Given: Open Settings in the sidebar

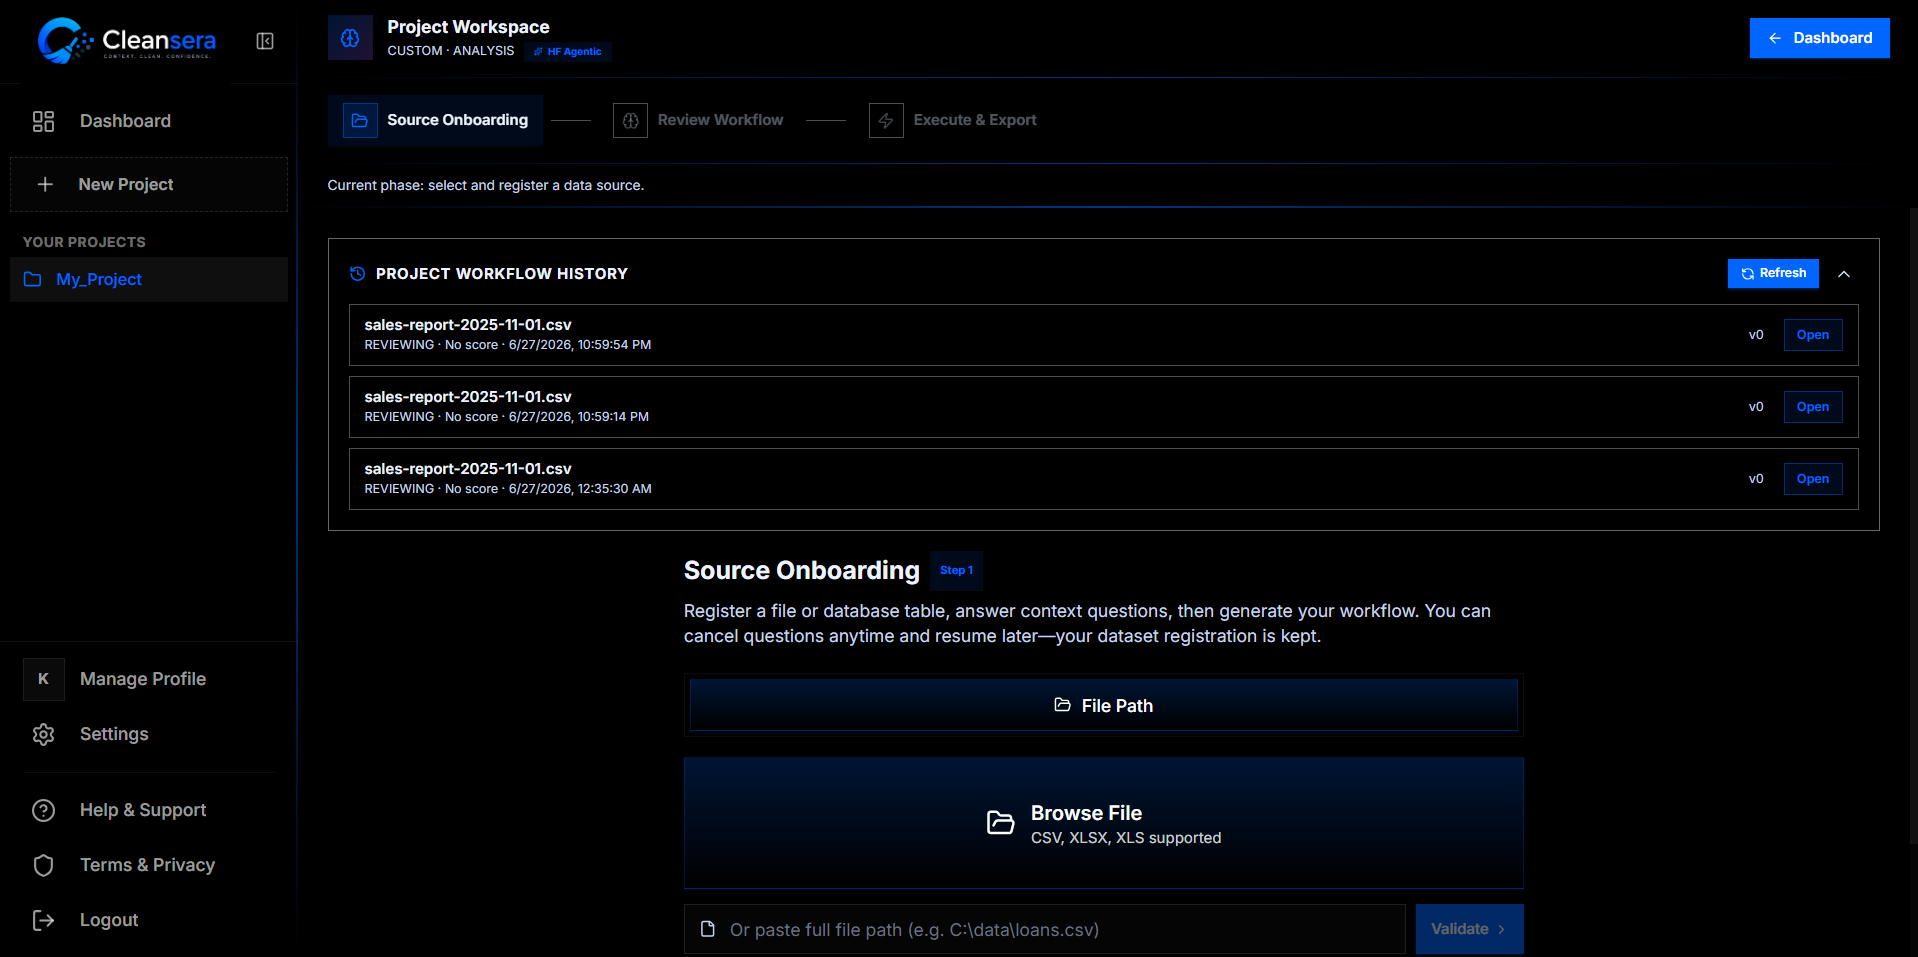Looking at the screenshot, I should pyautogui.click(x=148, y=734).
